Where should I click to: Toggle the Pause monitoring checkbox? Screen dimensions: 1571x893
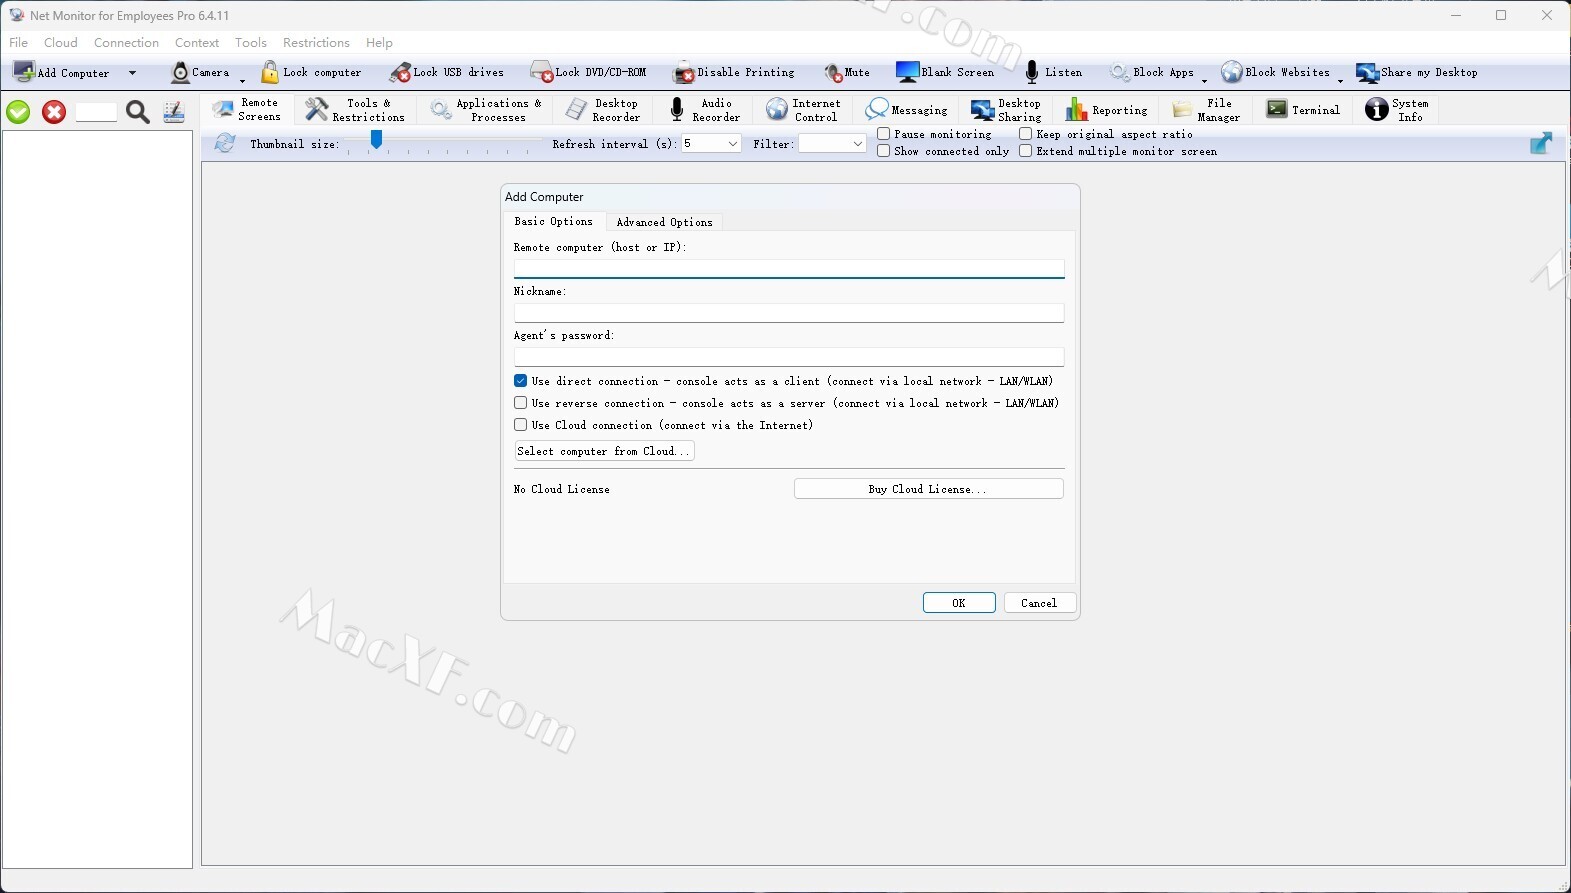tap(884, 134)
